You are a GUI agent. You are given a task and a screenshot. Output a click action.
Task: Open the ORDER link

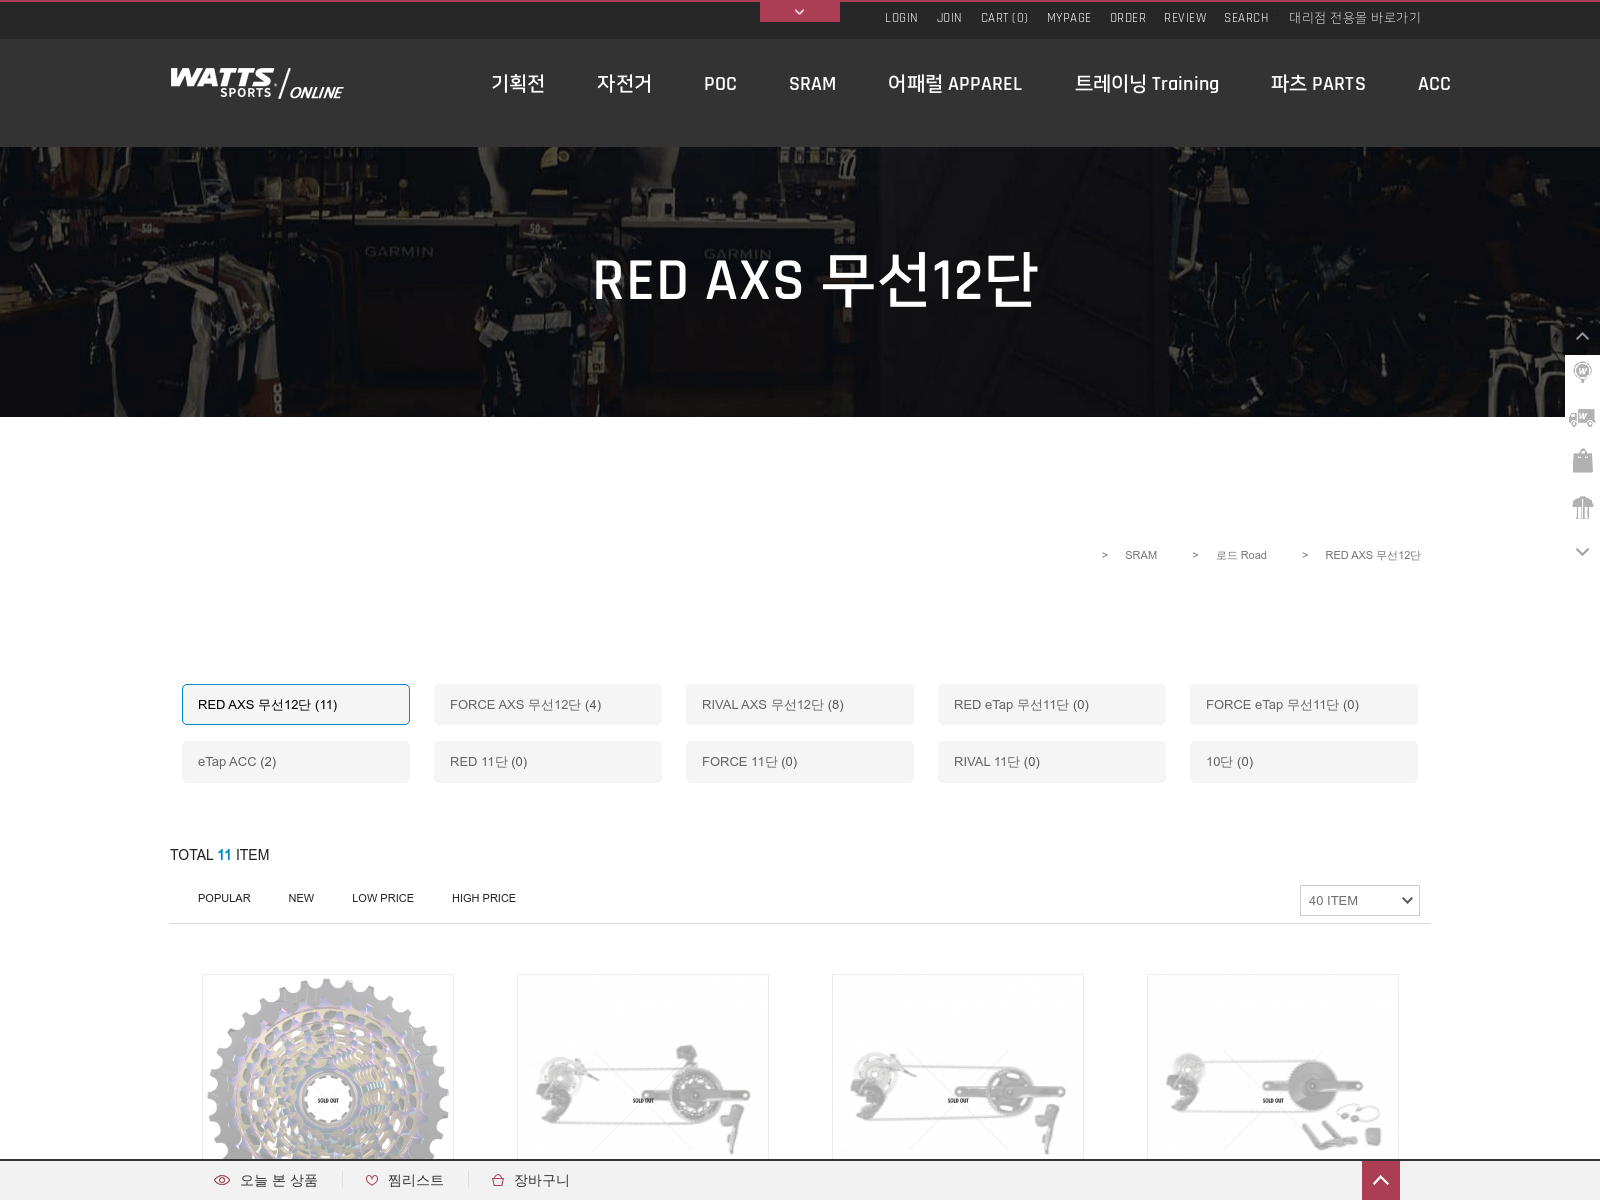(x=1128, y=18)
